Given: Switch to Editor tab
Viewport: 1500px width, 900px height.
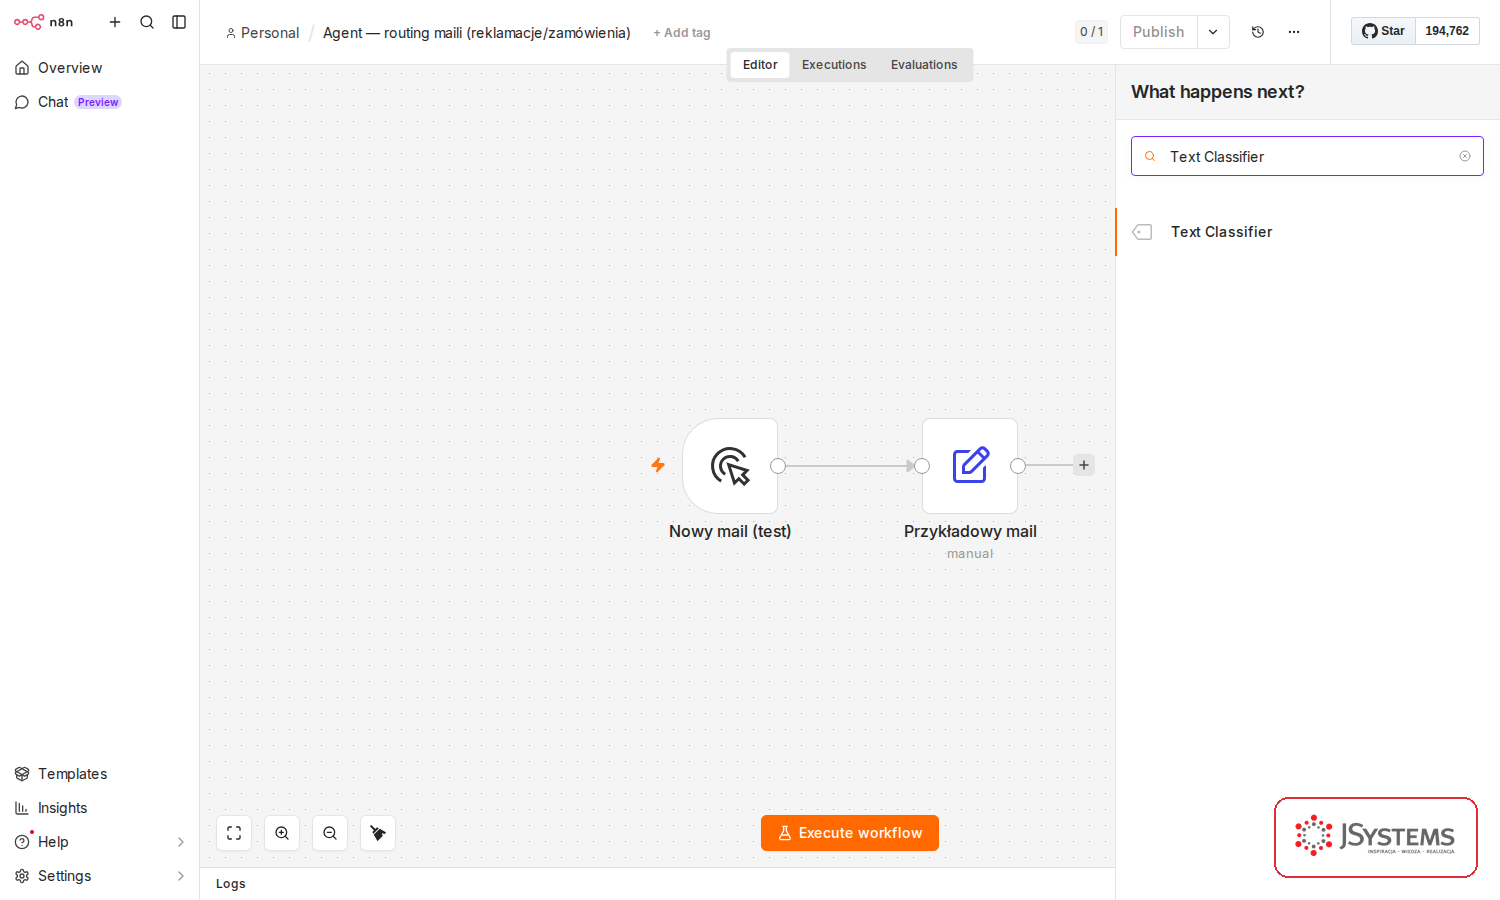Looking at the screenshot, I should [760, 65].
